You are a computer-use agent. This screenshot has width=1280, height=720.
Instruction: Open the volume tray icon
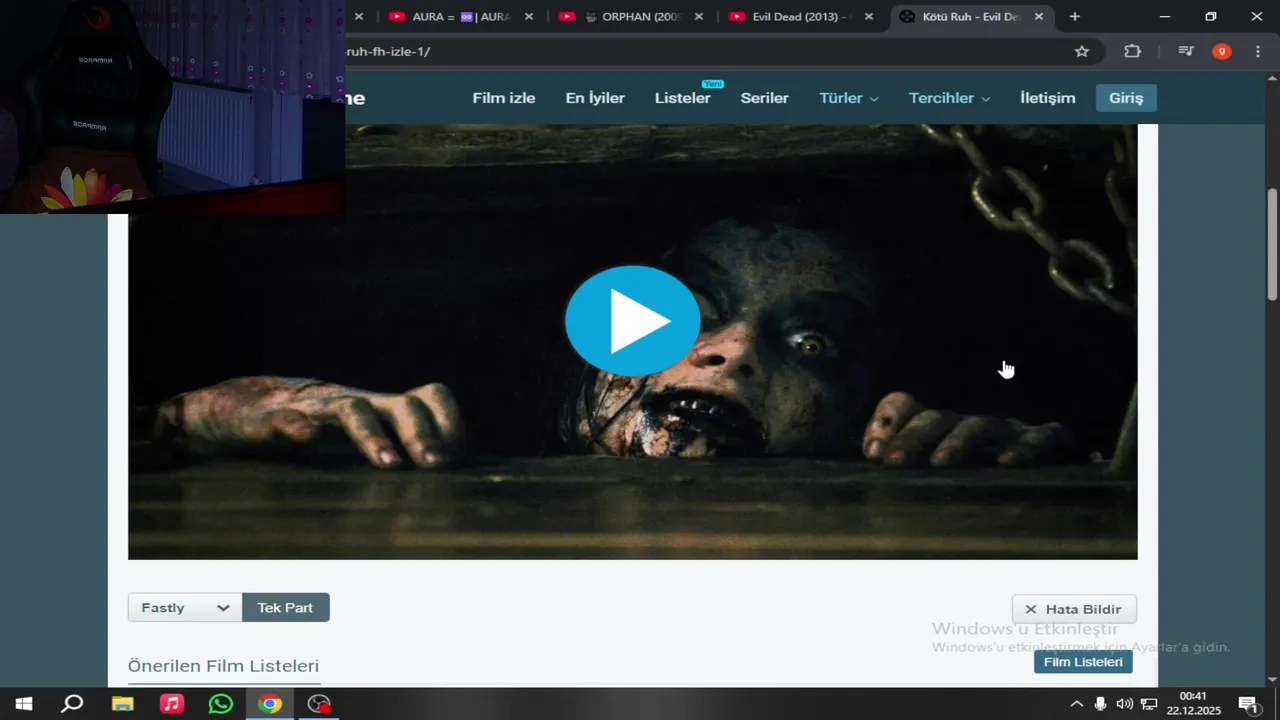pyautogui.click(x=1125, y=704)
